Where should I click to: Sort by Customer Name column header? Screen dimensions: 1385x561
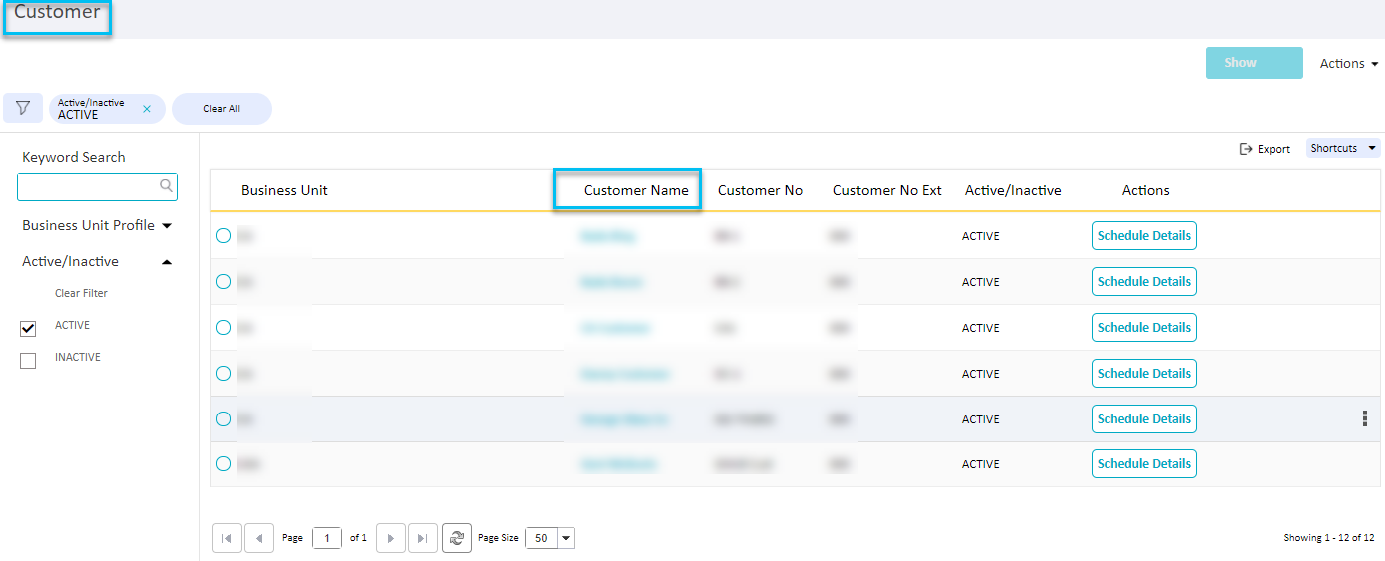[636, 190]
